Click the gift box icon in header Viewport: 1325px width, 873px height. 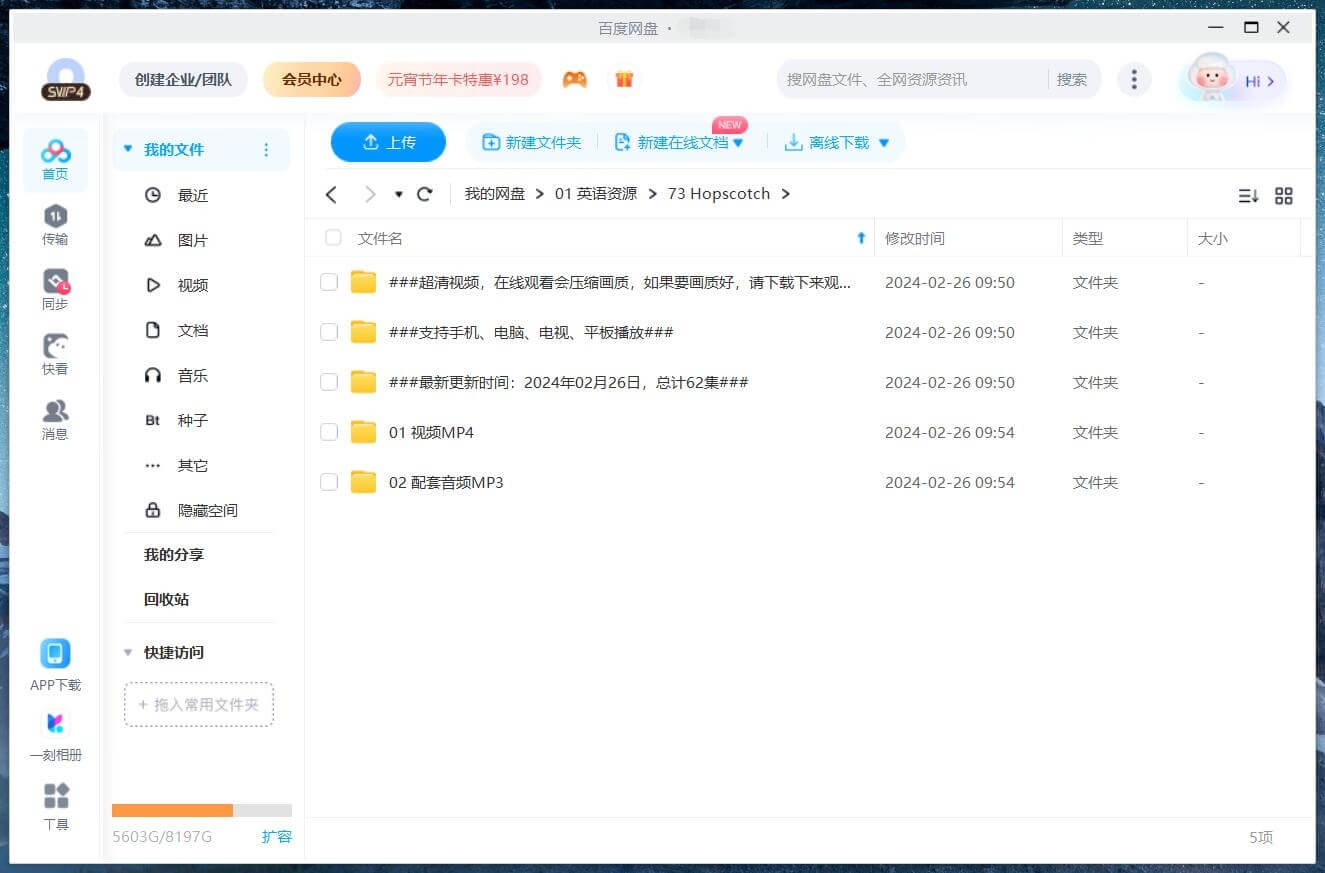(624, 80)
